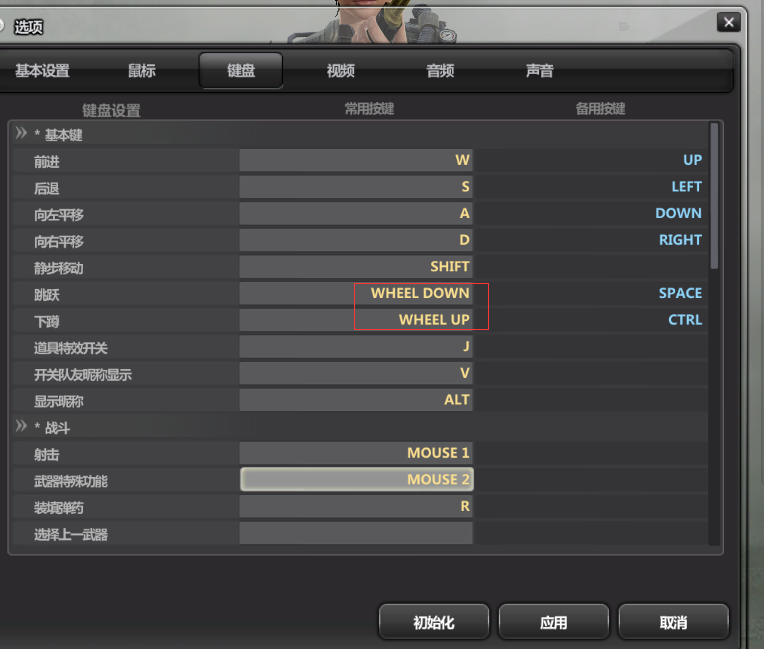Select the 装填弹药 R key field
This screenshot has height=649, width=764.
pos(356,506)
